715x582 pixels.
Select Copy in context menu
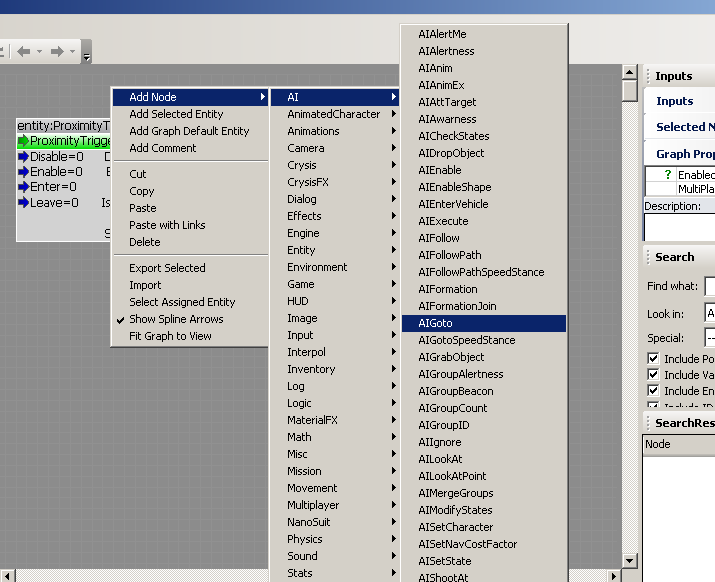(x=190, y=191)
